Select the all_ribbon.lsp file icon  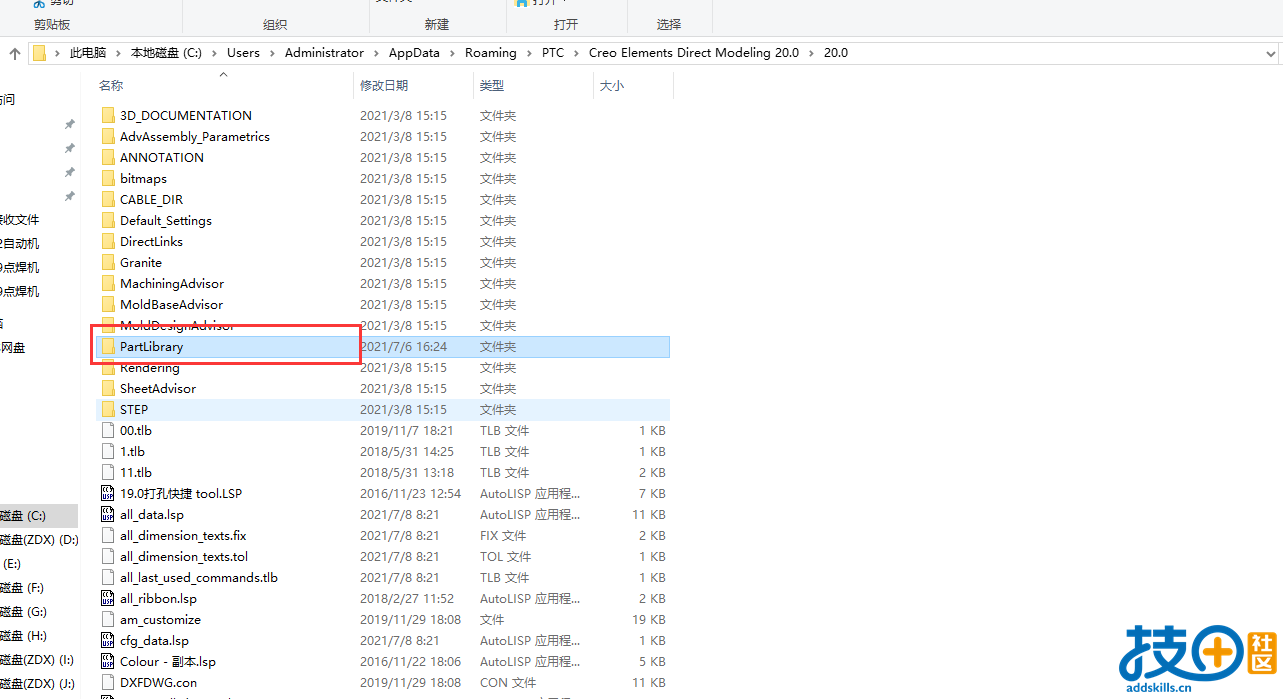(109, 598)
